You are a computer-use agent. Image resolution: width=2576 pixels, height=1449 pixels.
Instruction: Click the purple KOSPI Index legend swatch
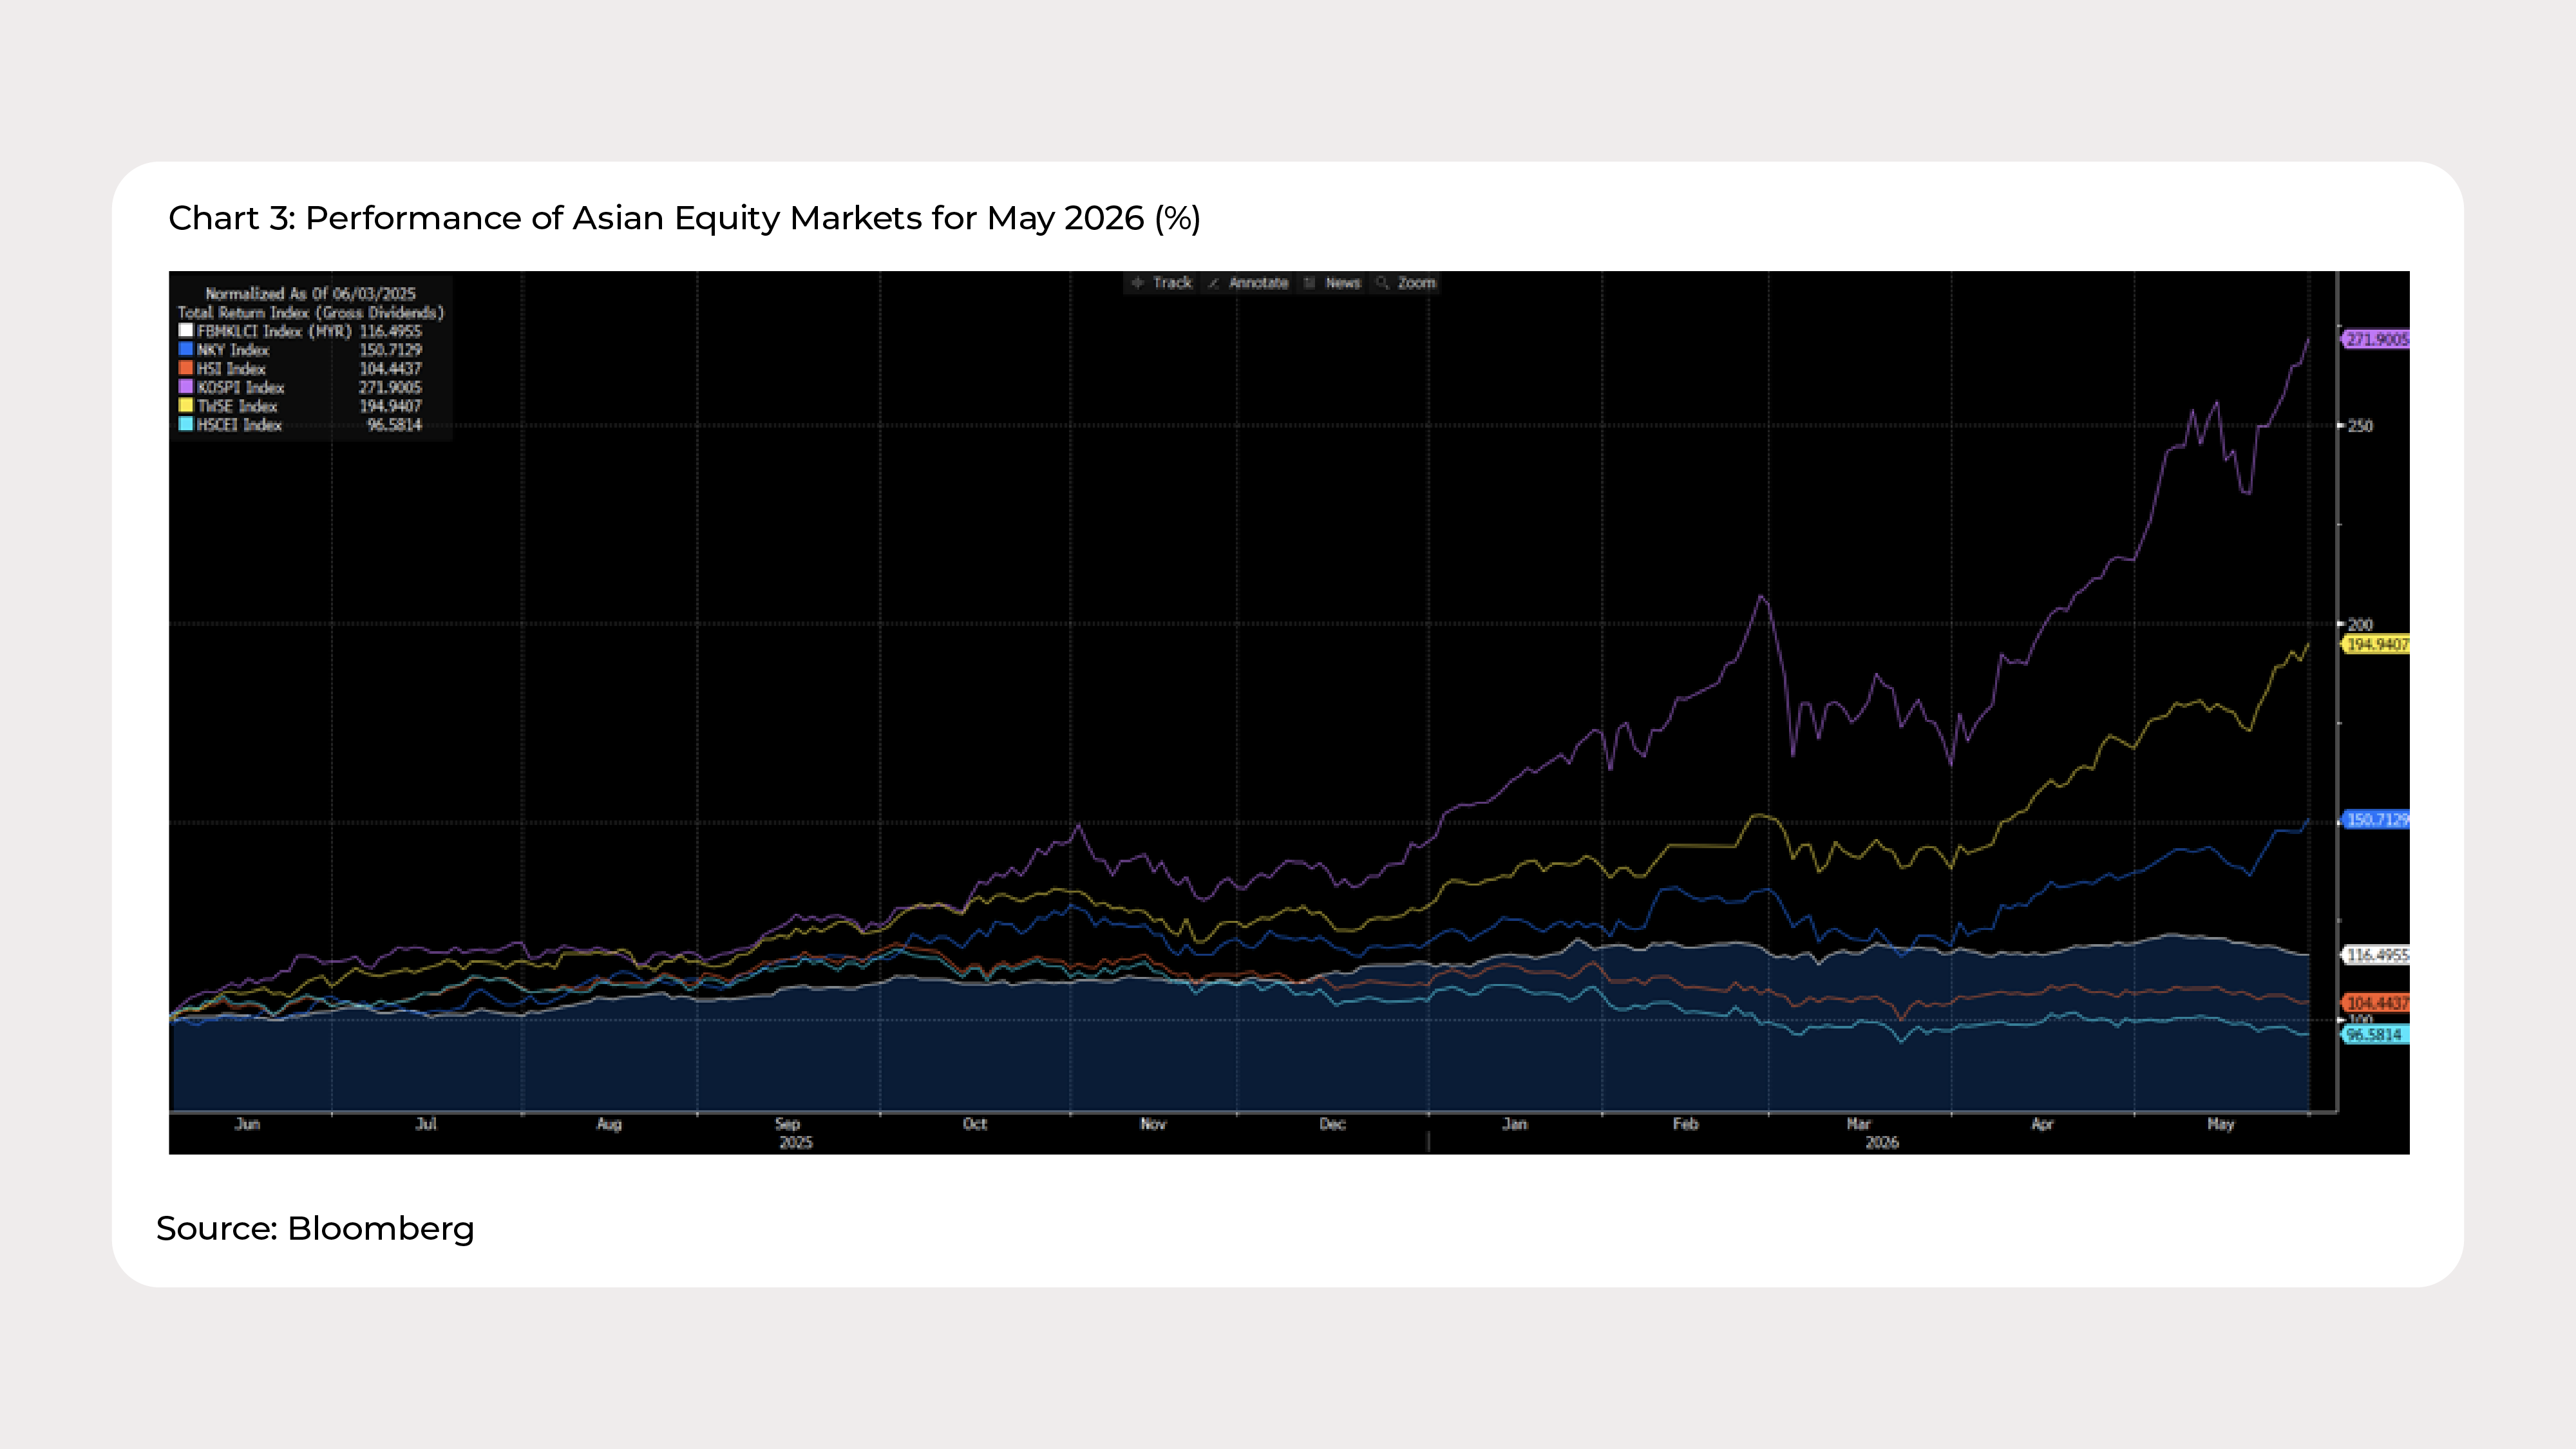pos(185,386)
